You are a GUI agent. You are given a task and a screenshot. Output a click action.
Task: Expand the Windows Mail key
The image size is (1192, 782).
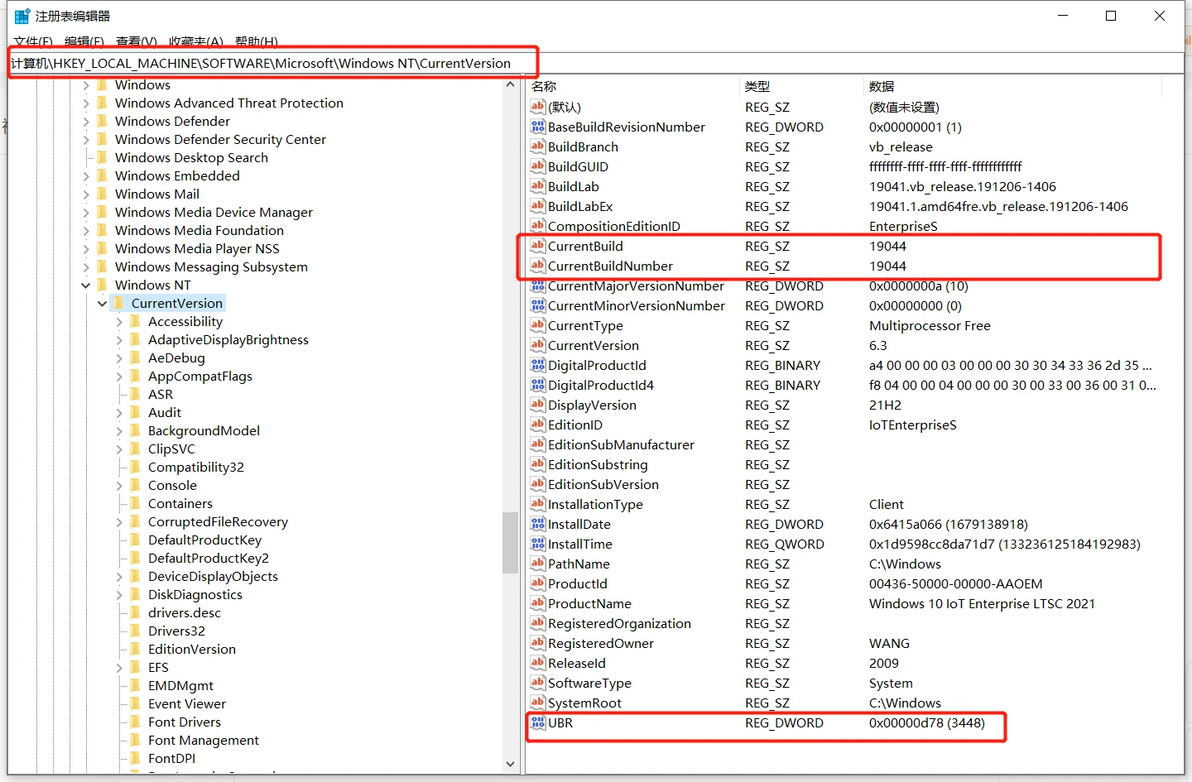[85, 194]
